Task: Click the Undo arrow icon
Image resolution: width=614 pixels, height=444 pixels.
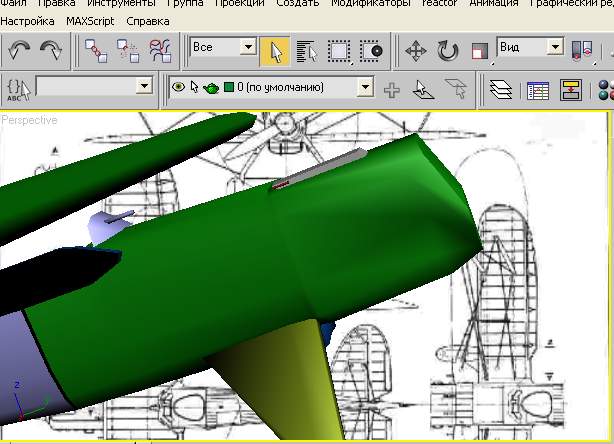Action: (19, 48)
